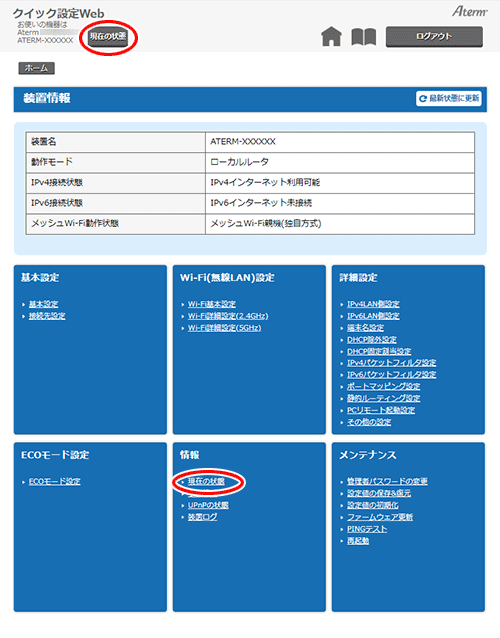
Task: Click the ログアウト button
Action: 434,37
